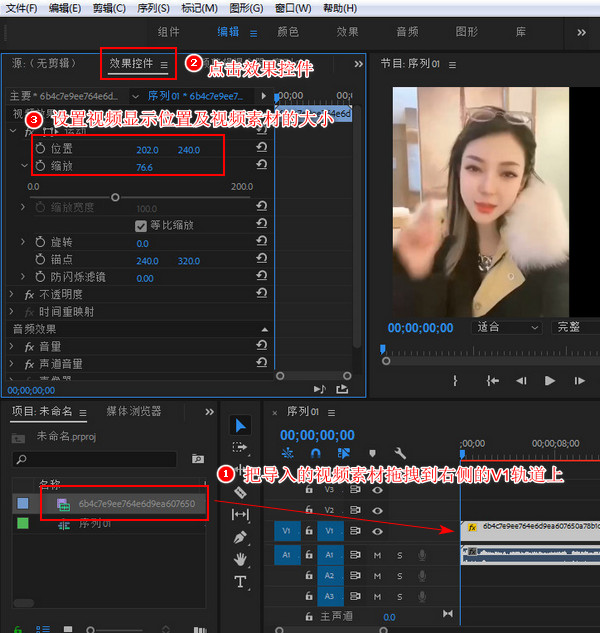Image resolution: width=600 pixels, height=633 pixels.
Task: Step forward one frame in program monitor
Action: point(579,381)
